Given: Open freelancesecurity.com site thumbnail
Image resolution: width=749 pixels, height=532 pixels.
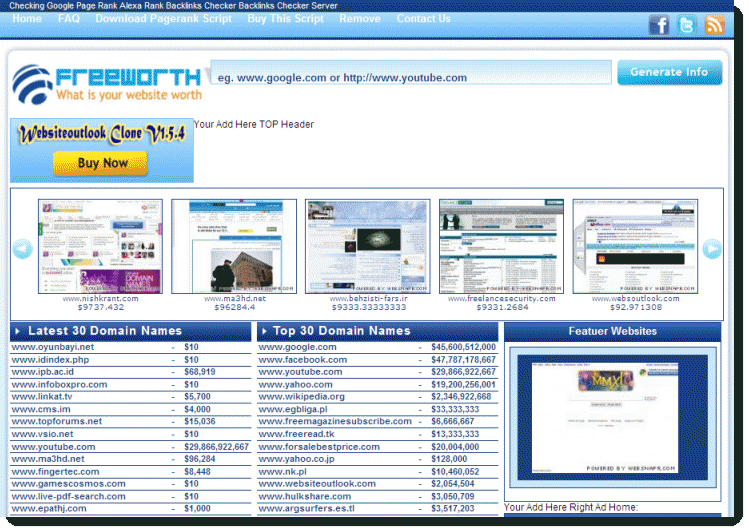Looking at the screenshot, I should [x=501, y=246].
